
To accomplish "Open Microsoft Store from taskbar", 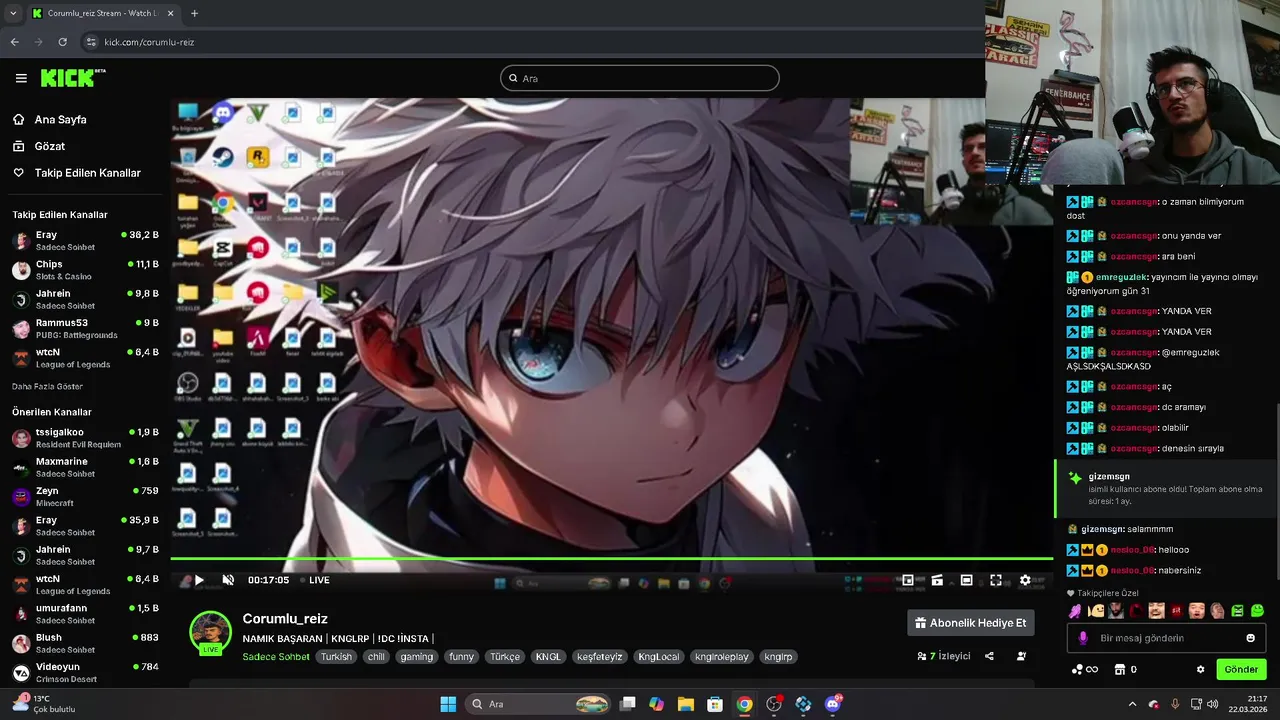I will (x=715, y=704).
